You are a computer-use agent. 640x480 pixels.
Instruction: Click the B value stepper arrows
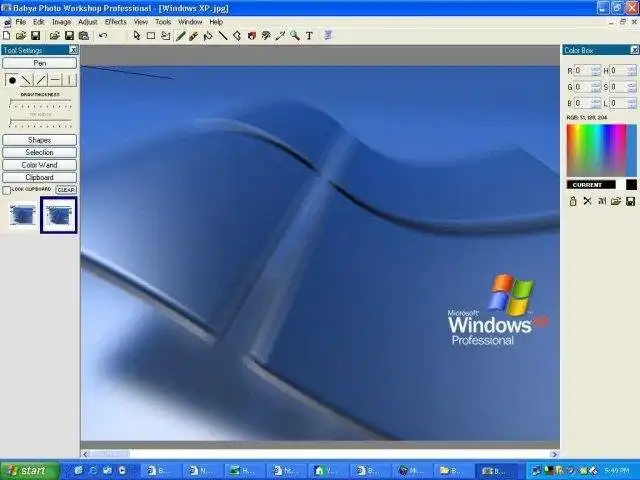click(596, 103)
